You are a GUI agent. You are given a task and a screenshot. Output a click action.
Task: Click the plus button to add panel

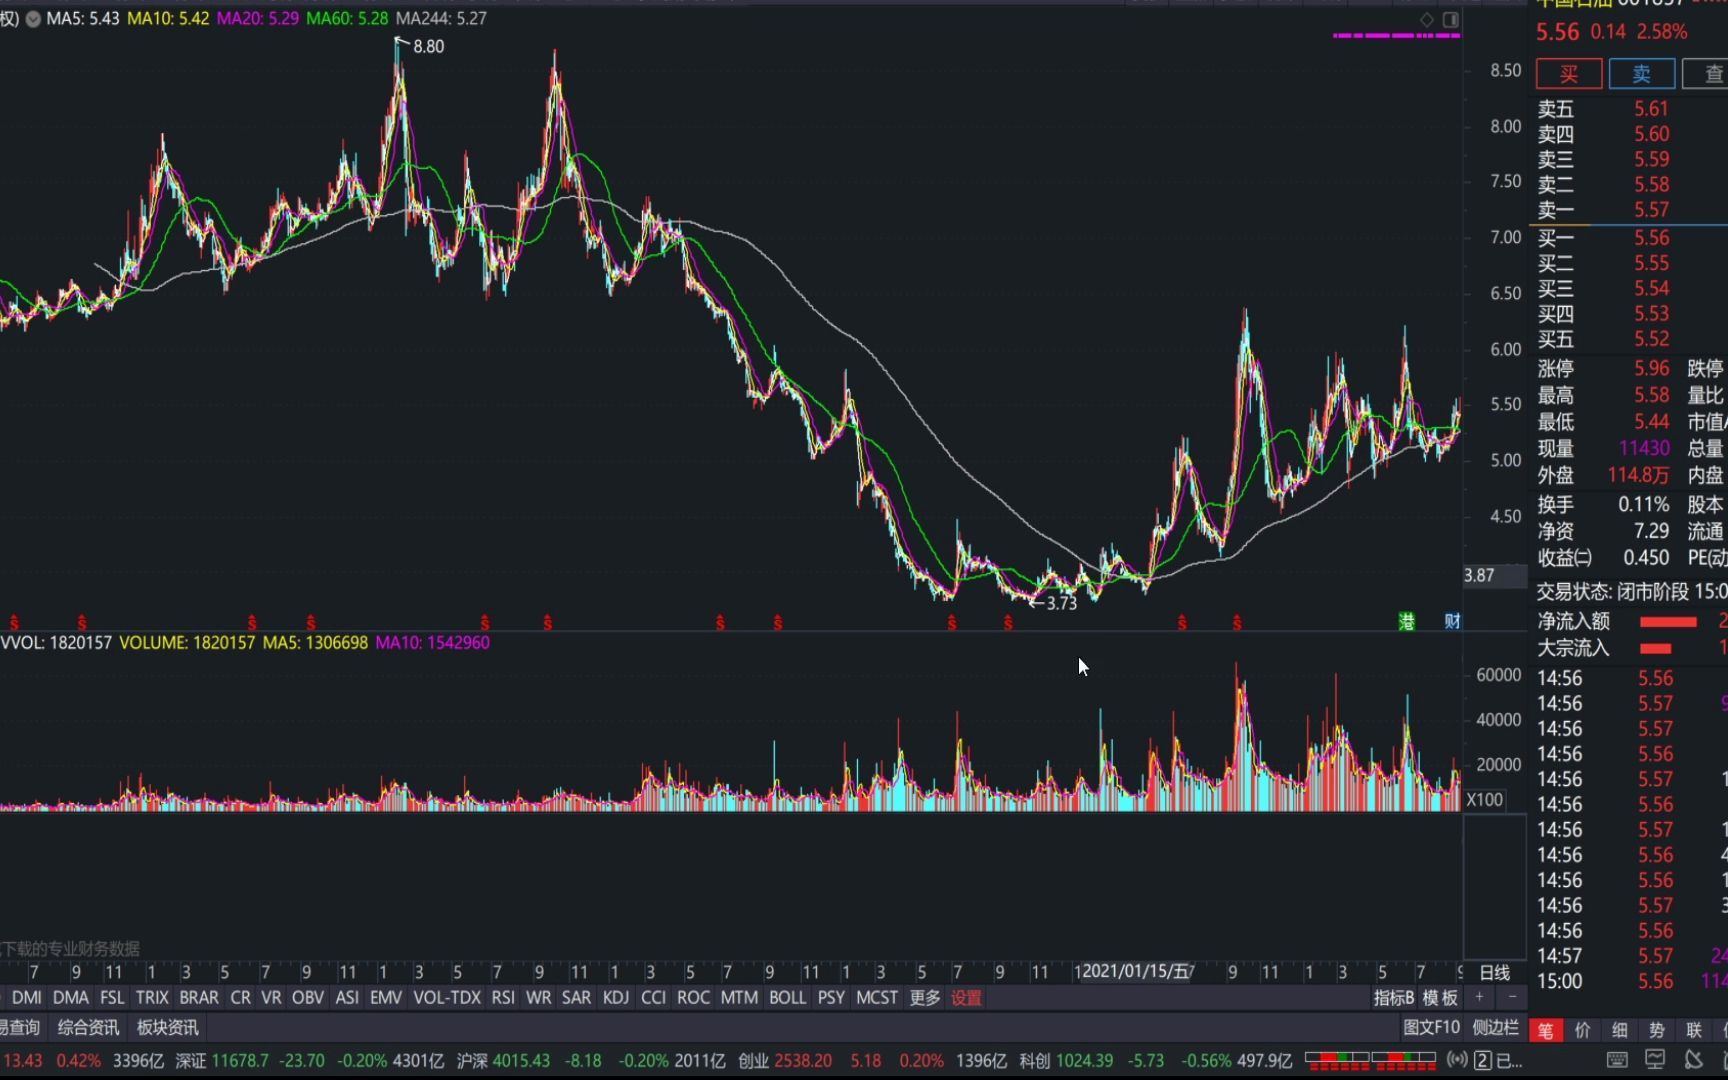(1479, 997)
